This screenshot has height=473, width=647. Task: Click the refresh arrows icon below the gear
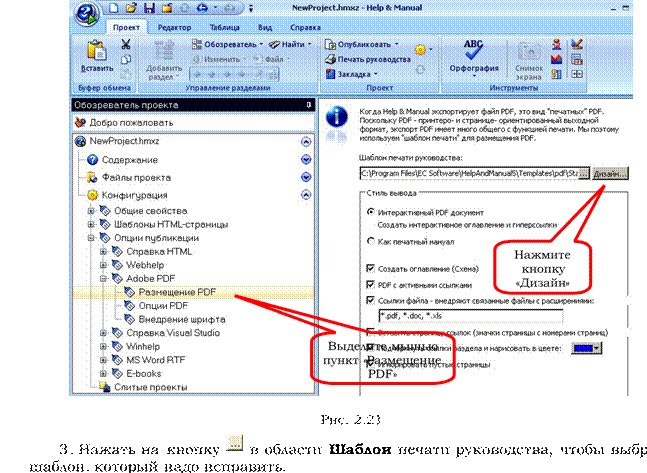click(x=420, y=69)
